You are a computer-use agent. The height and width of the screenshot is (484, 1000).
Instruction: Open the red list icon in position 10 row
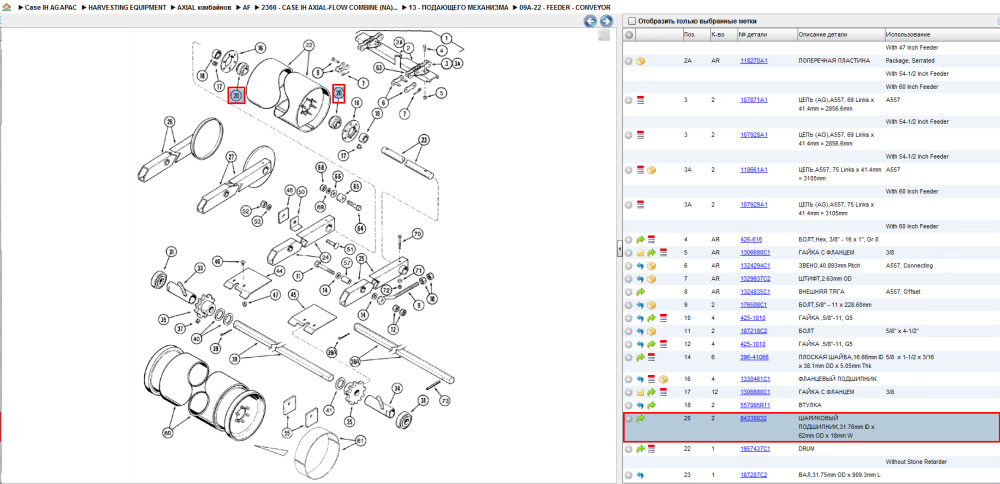click(662, 318)
